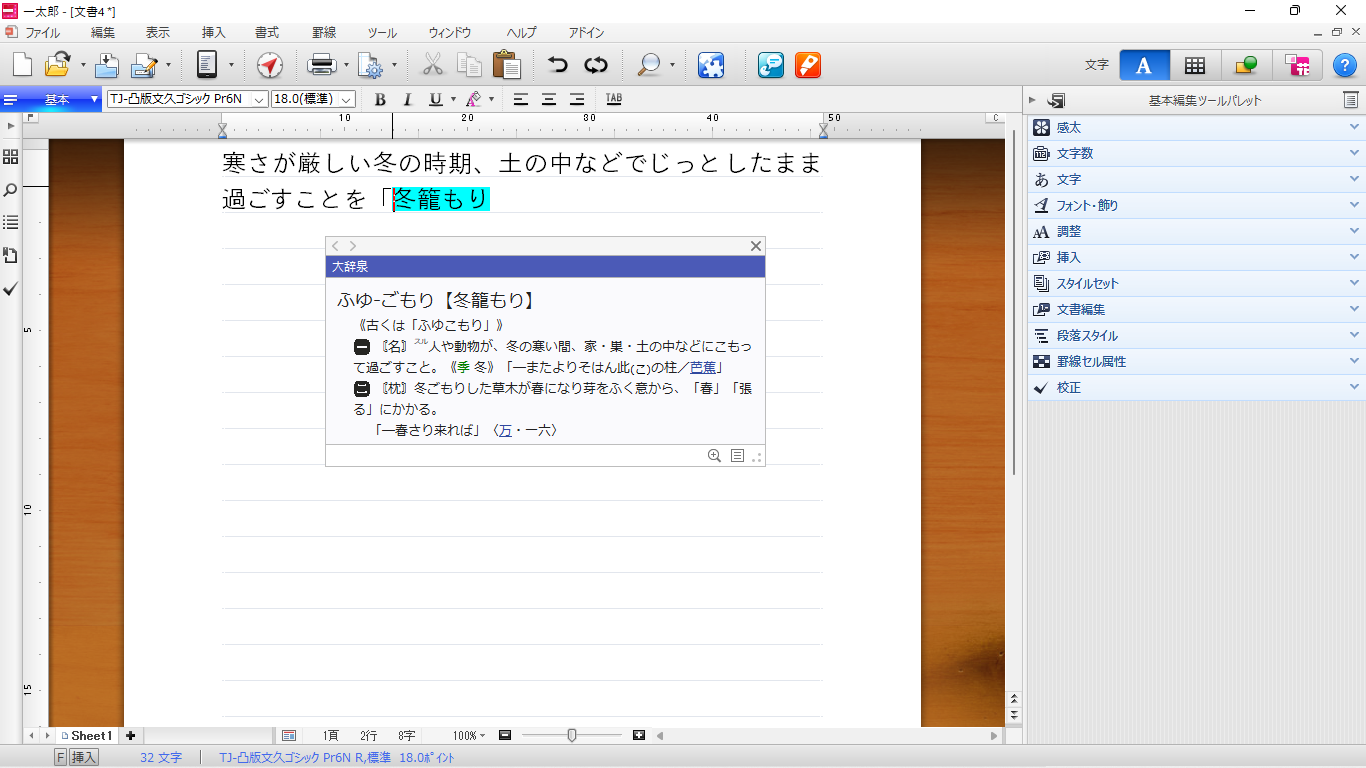Paste with the clipboard icon
The height and width of the screenshot is (768, 1366).
click(507, 65)
